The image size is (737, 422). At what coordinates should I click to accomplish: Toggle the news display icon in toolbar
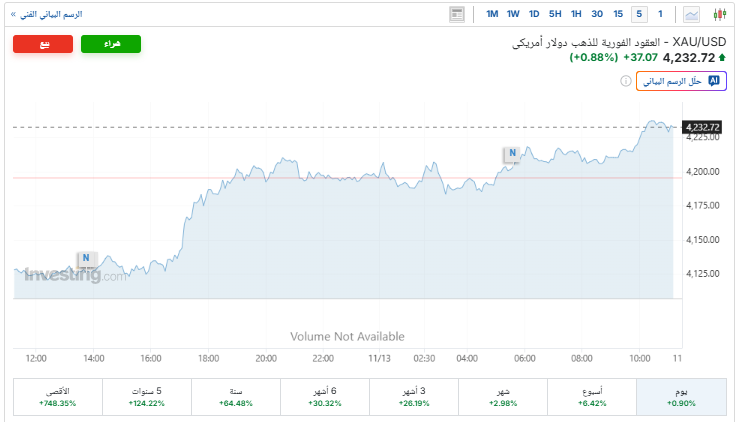pos(457,14)
